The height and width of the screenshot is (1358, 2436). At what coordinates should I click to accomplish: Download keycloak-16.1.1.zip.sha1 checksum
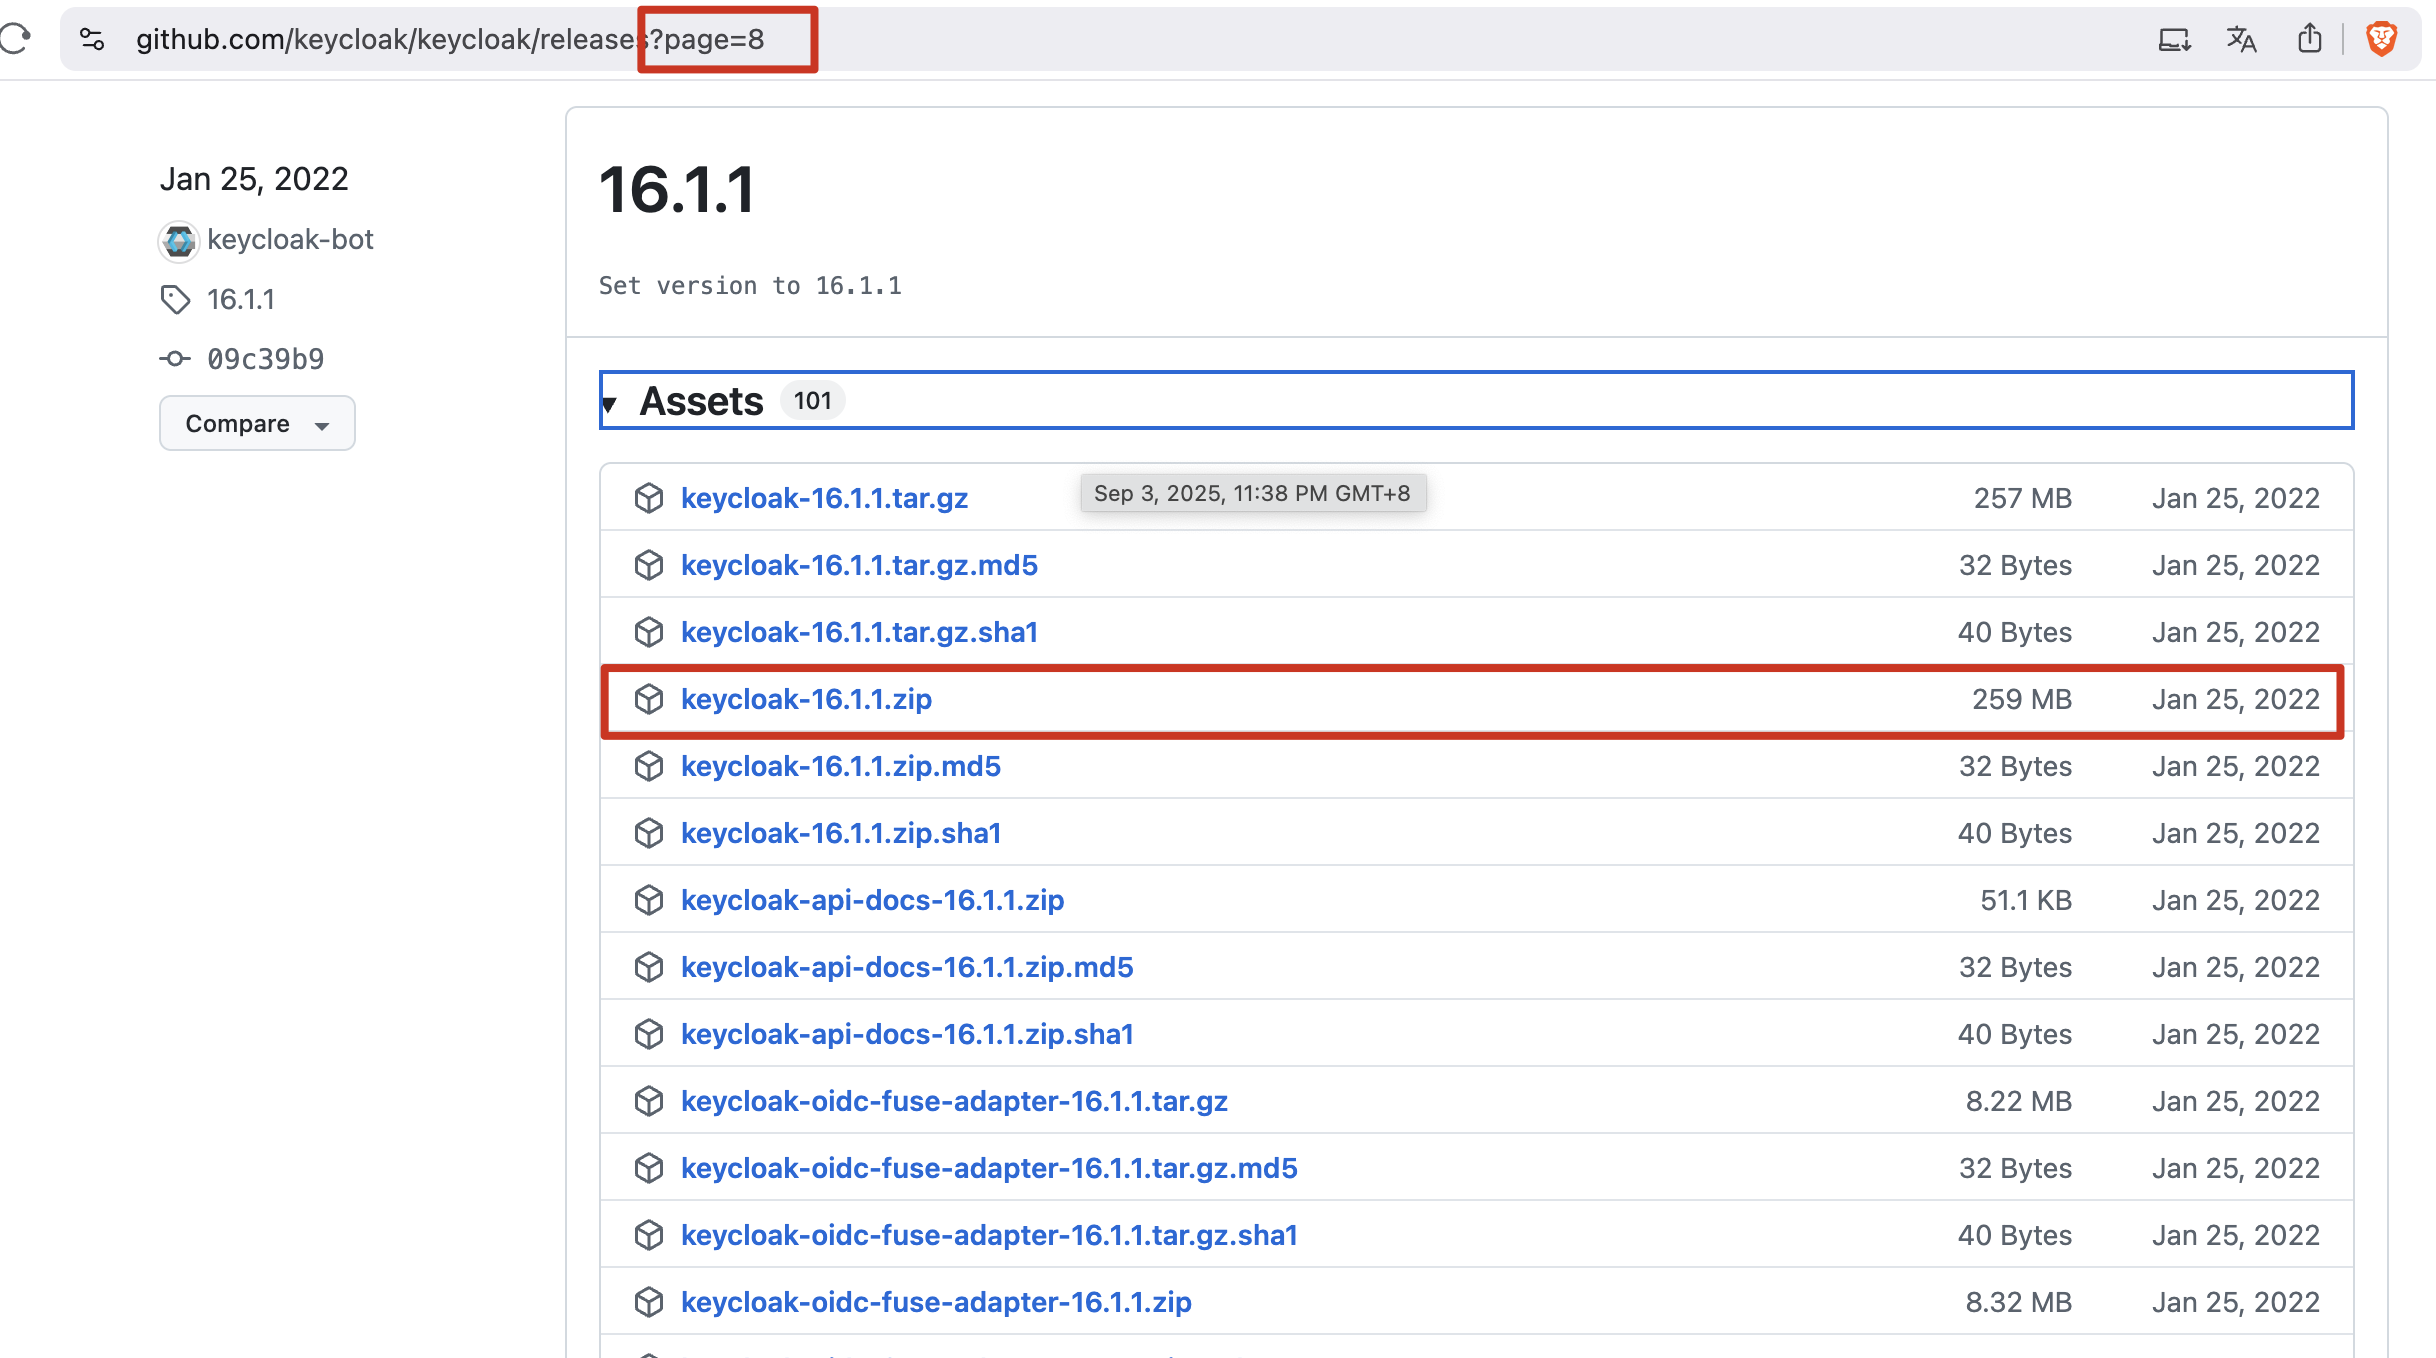coord(841,833)
